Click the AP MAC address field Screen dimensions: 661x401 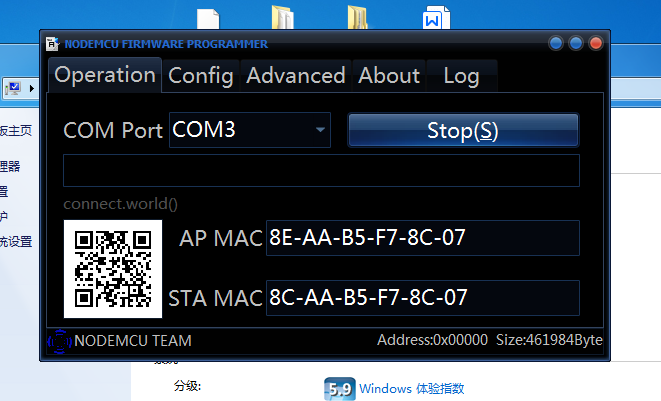pos(423,238)
